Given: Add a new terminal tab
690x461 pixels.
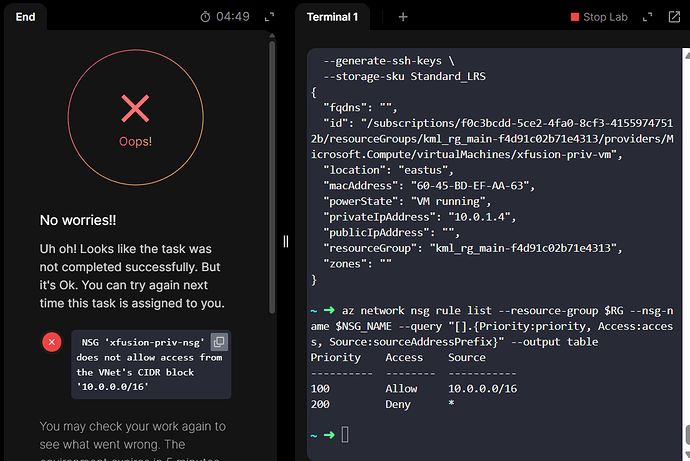Looking at the screenshot, I should click(x=403, y=17).
